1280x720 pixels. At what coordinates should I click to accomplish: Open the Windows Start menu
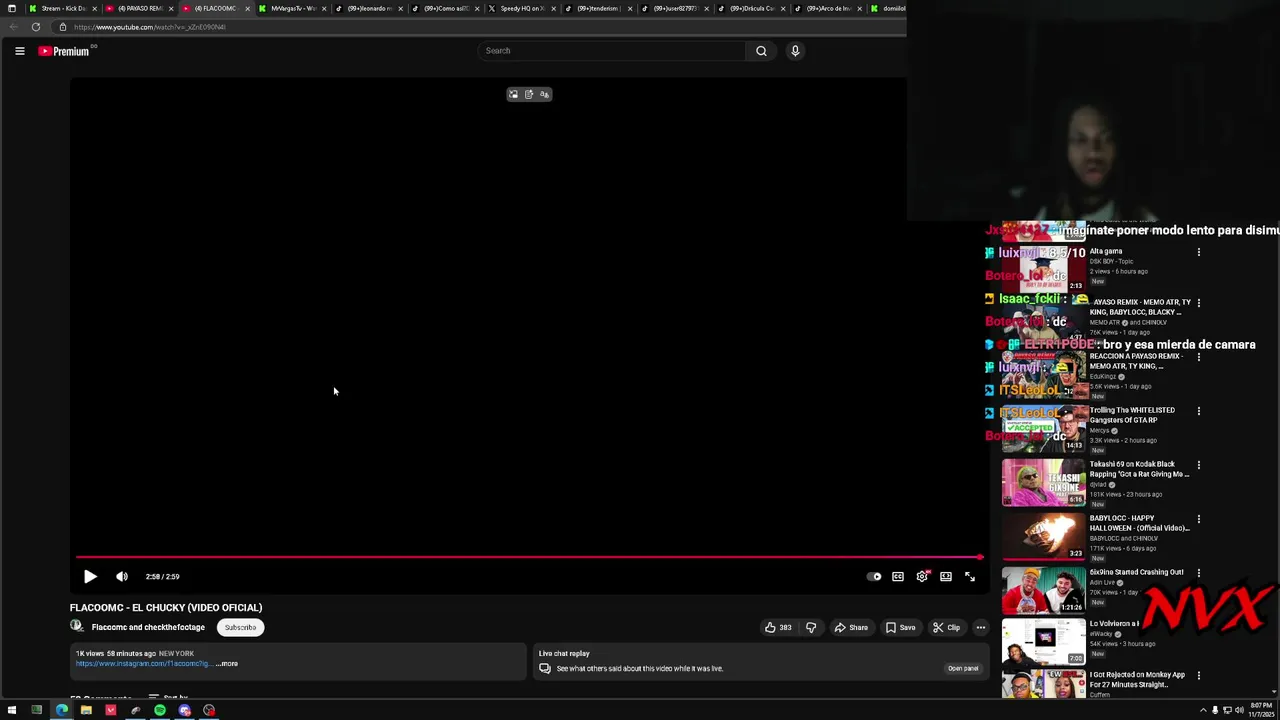12,710
